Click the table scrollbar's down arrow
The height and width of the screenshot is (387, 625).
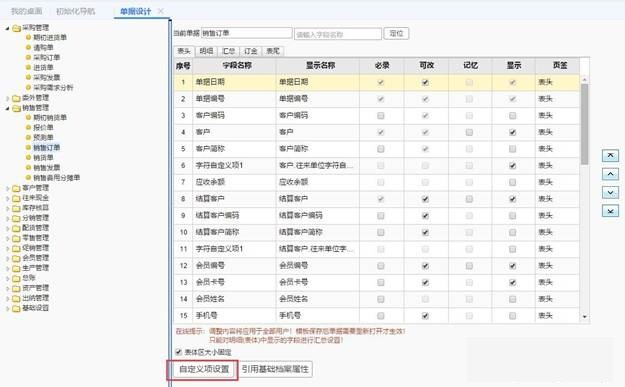click(584, 316)
